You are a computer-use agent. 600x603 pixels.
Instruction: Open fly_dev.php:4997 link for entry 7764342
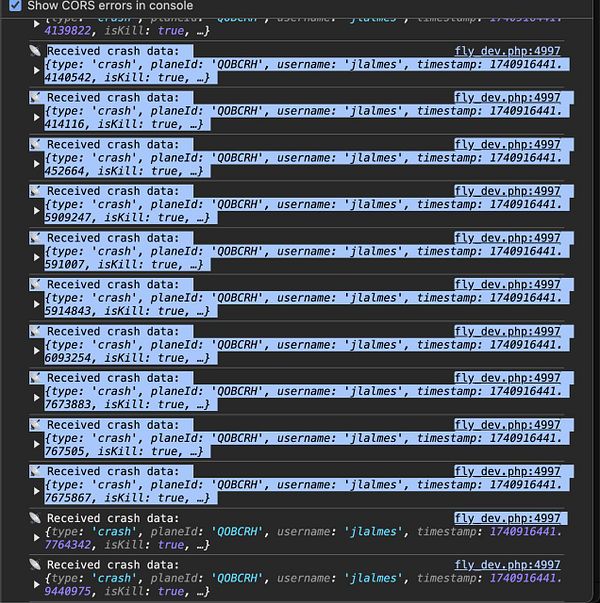(507, 518)
